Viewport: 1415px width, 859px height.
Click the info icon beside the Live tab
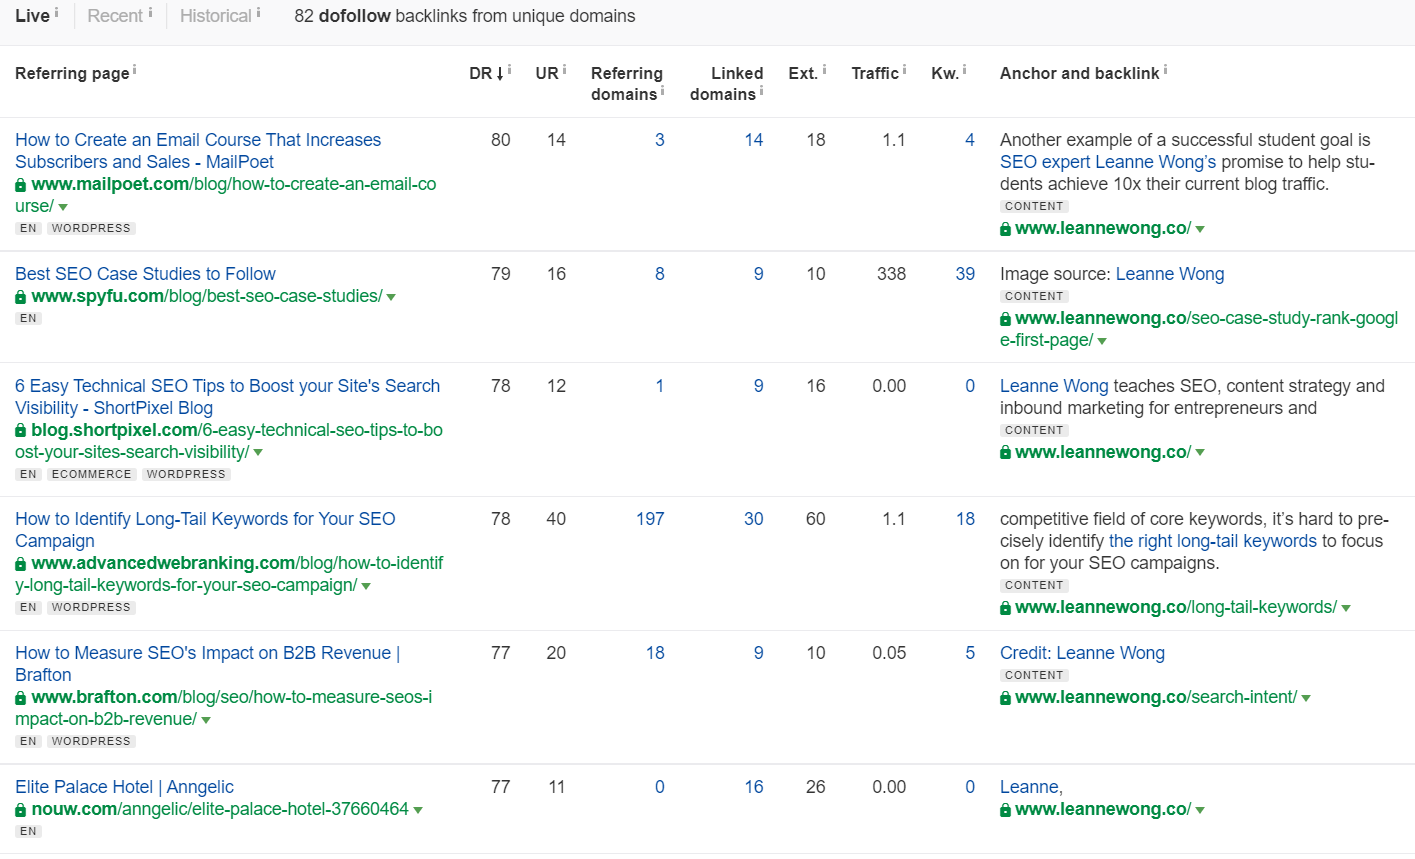pos(56,12)
